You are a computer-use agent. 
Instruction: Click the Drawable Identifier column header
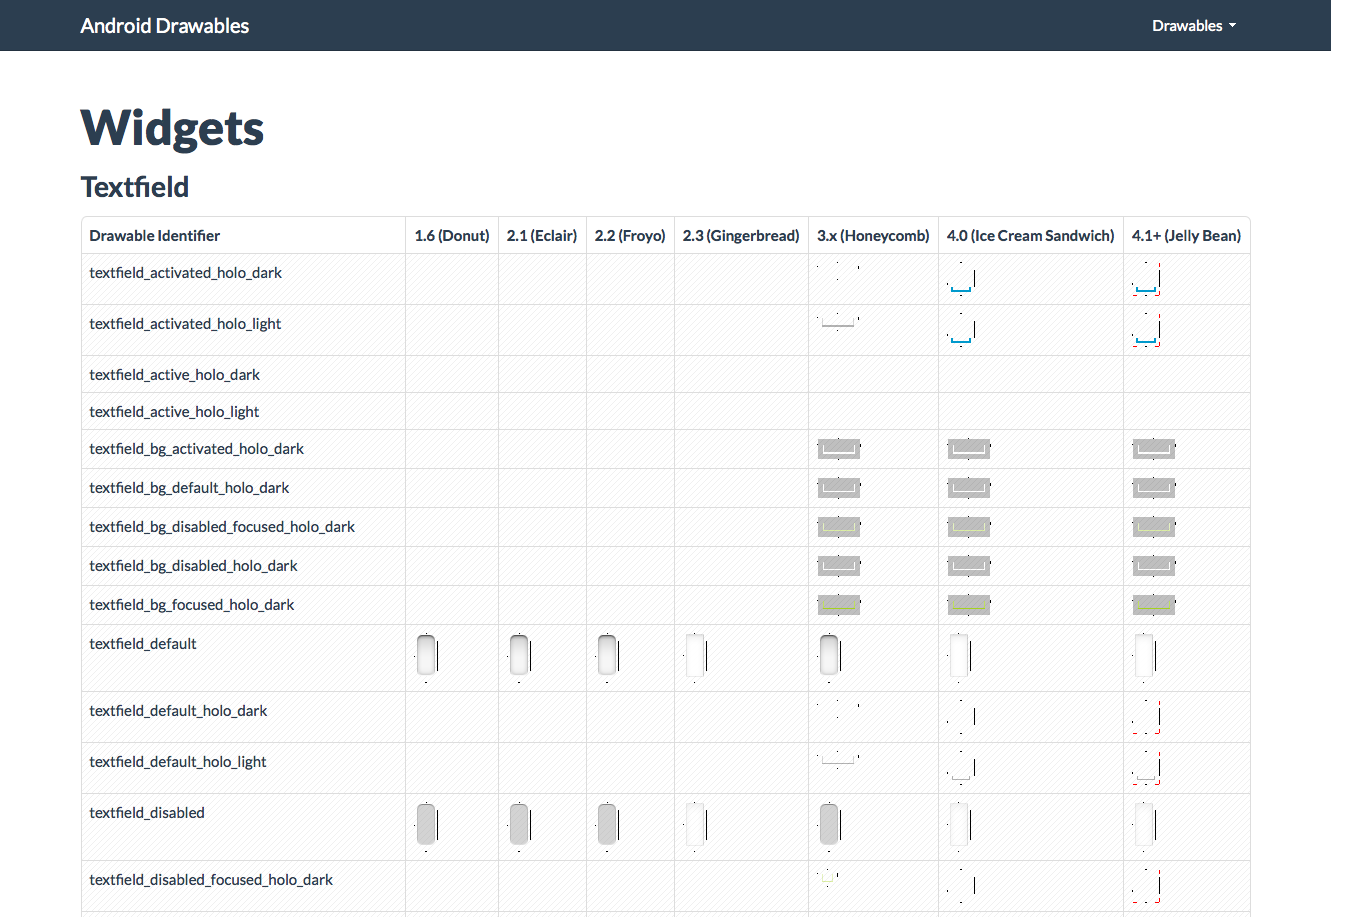[x=155, y=236]
